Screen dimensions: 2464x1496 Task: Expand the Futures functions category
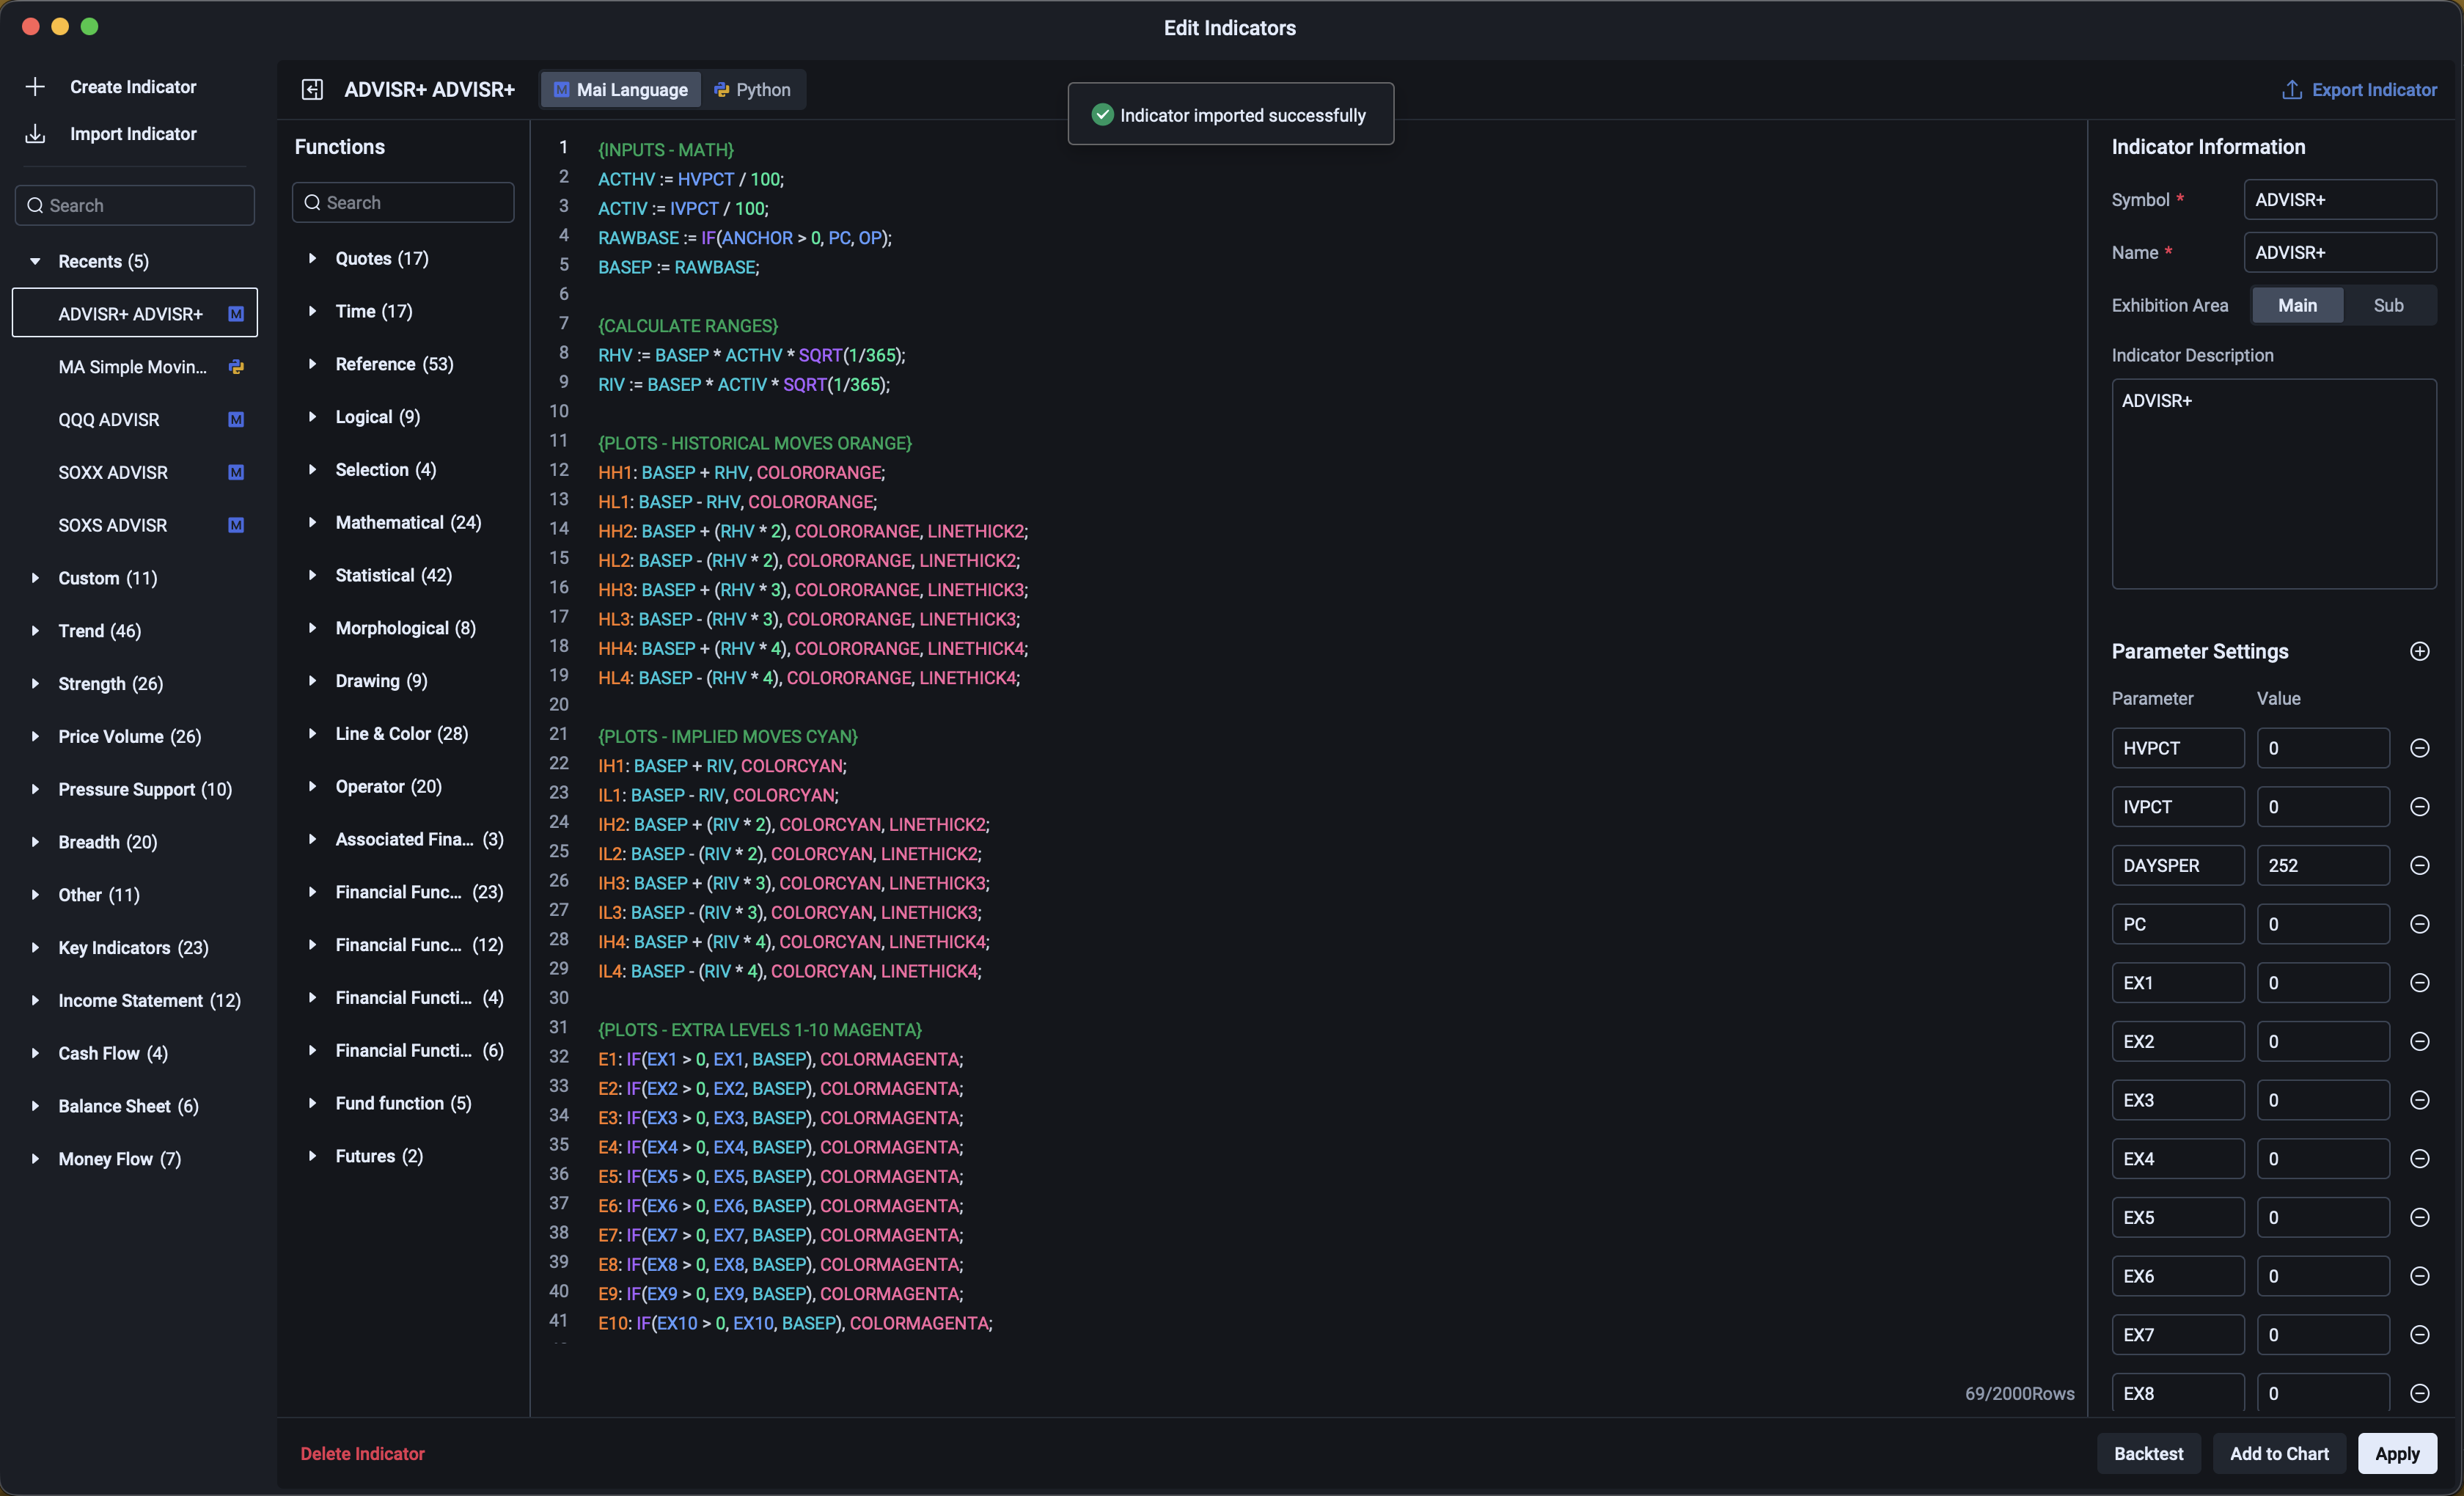click(x=312, y=1156)
